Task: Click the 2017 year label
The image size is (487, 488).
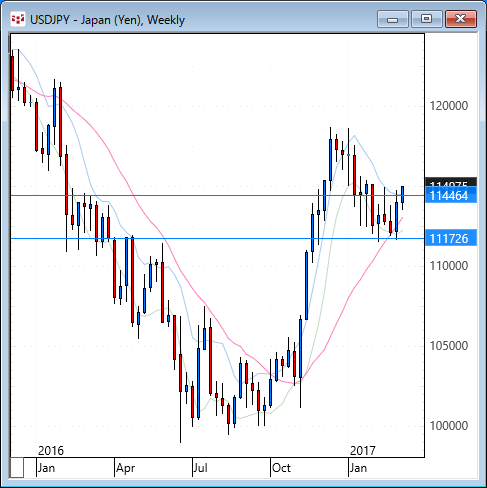Action: (x=363, y=451)
